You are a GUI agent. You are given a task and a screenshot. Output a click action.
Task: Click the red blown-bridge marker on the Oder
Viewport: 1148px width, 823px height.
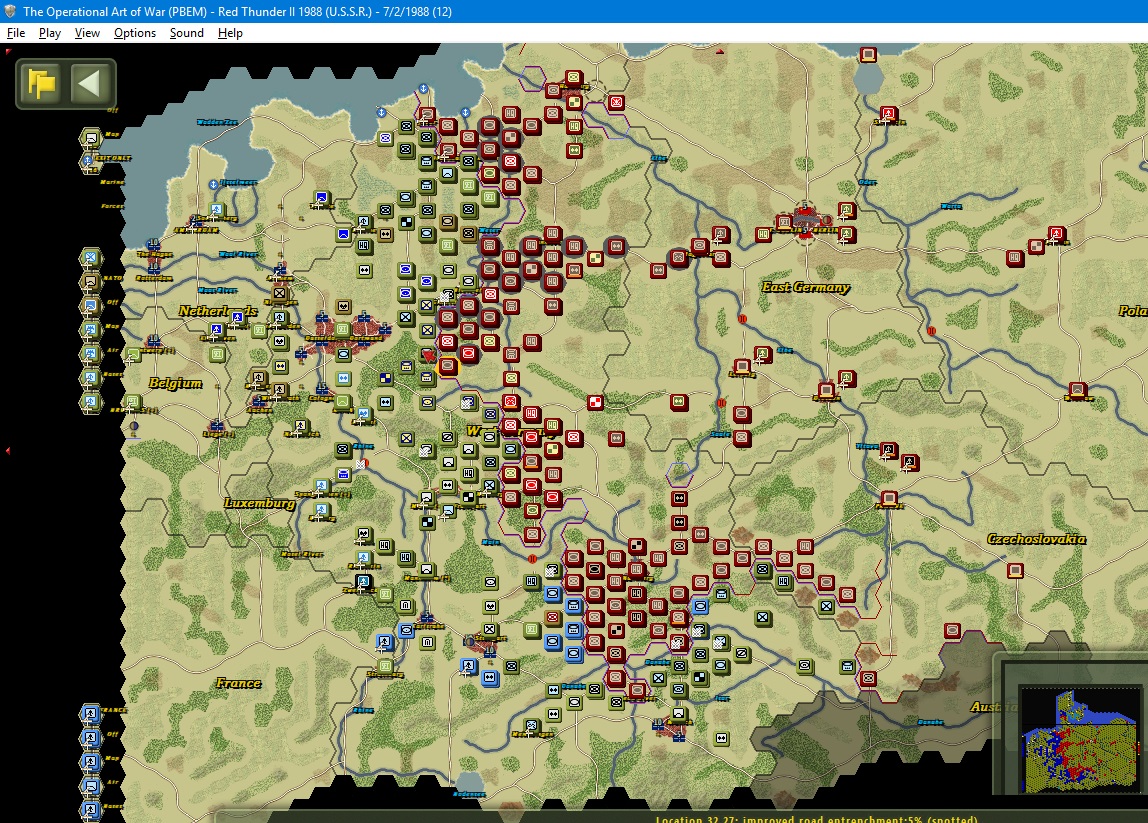point(931,331)
